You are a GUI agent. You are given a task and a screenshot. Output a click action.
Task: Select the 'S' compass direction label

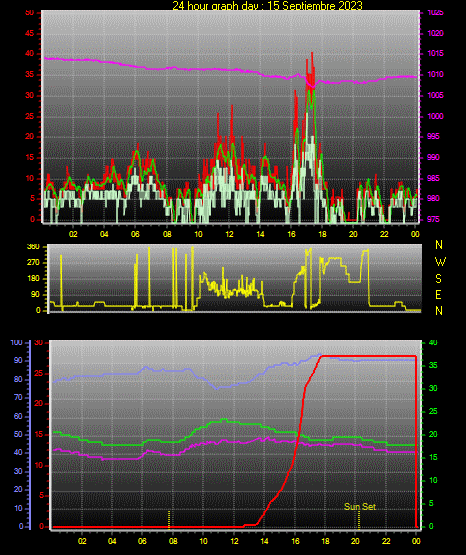pos(439,279)
